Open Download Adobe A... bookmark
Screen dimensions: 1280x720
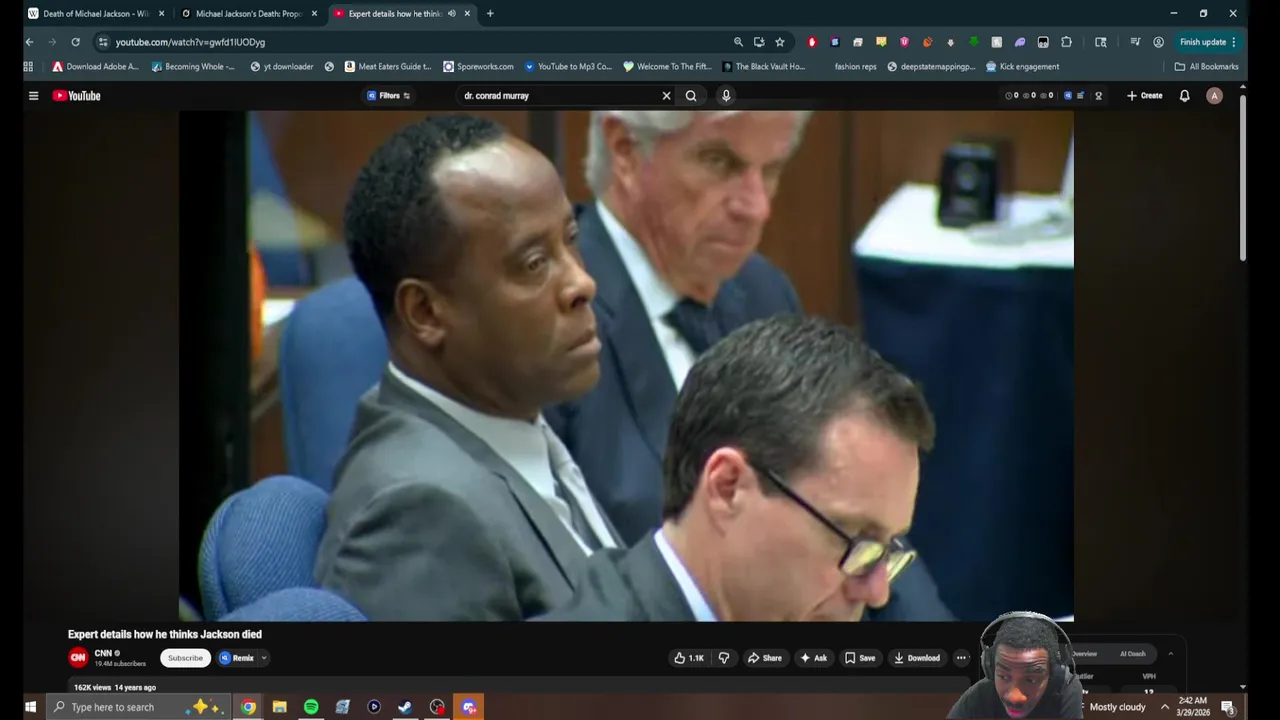point(95,67)
